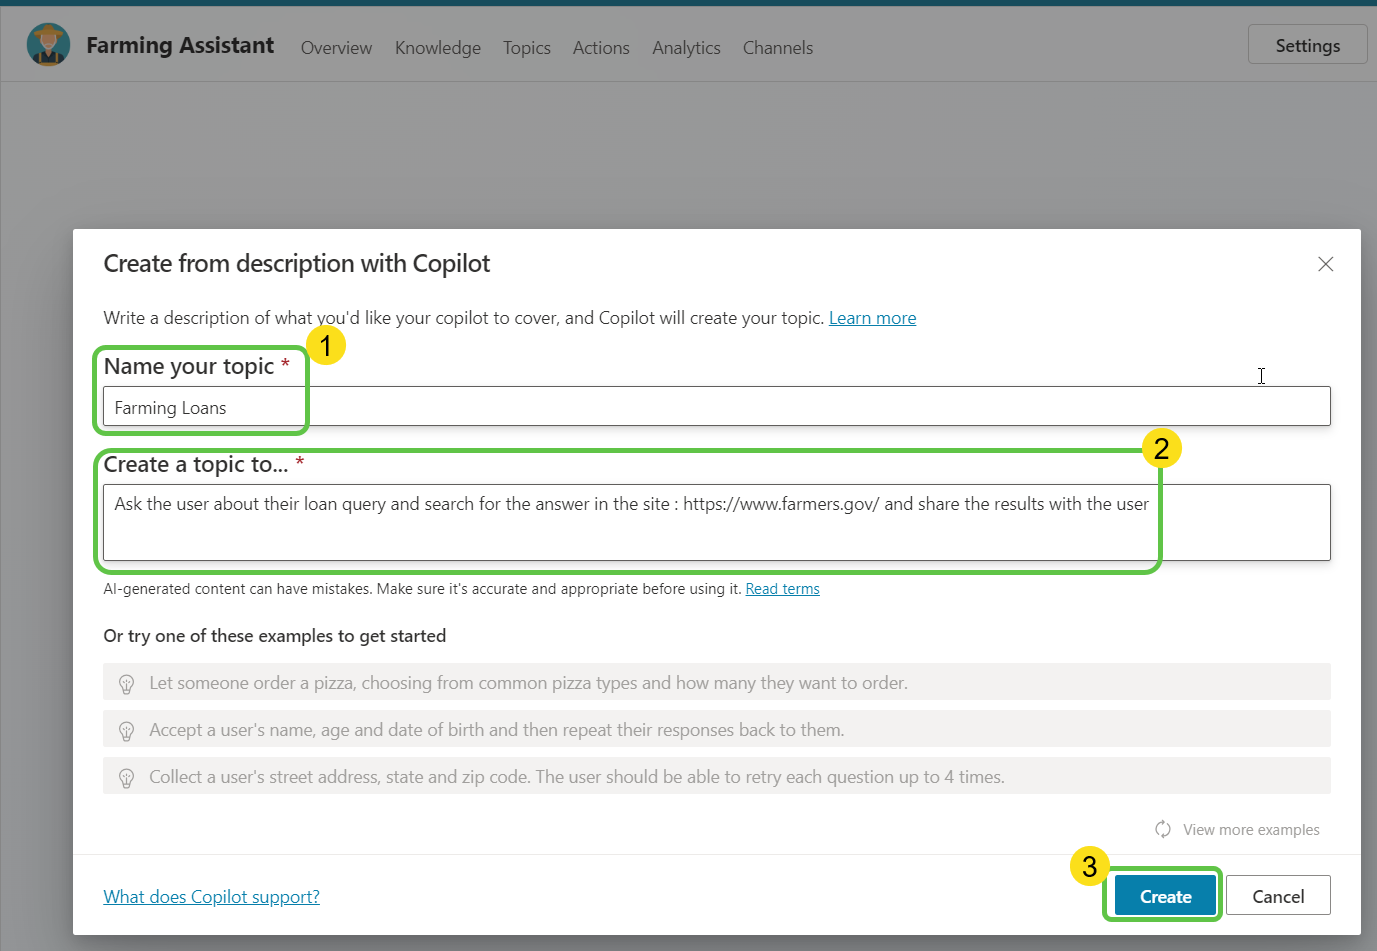Follow the Learn more link
Screen dimensions: 1377x951
[872, 318]
